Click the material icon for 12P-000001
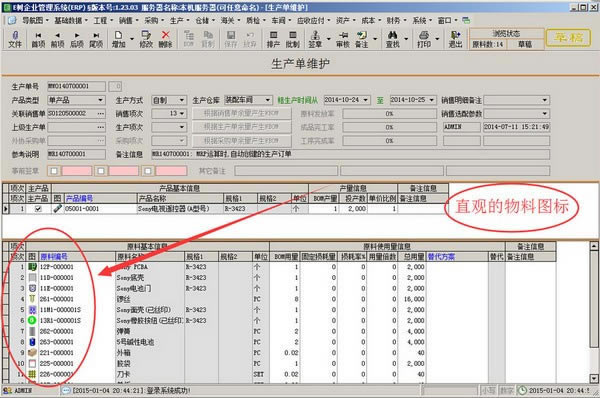Screen dimensions: 600x398 click(x=32, y=267)
